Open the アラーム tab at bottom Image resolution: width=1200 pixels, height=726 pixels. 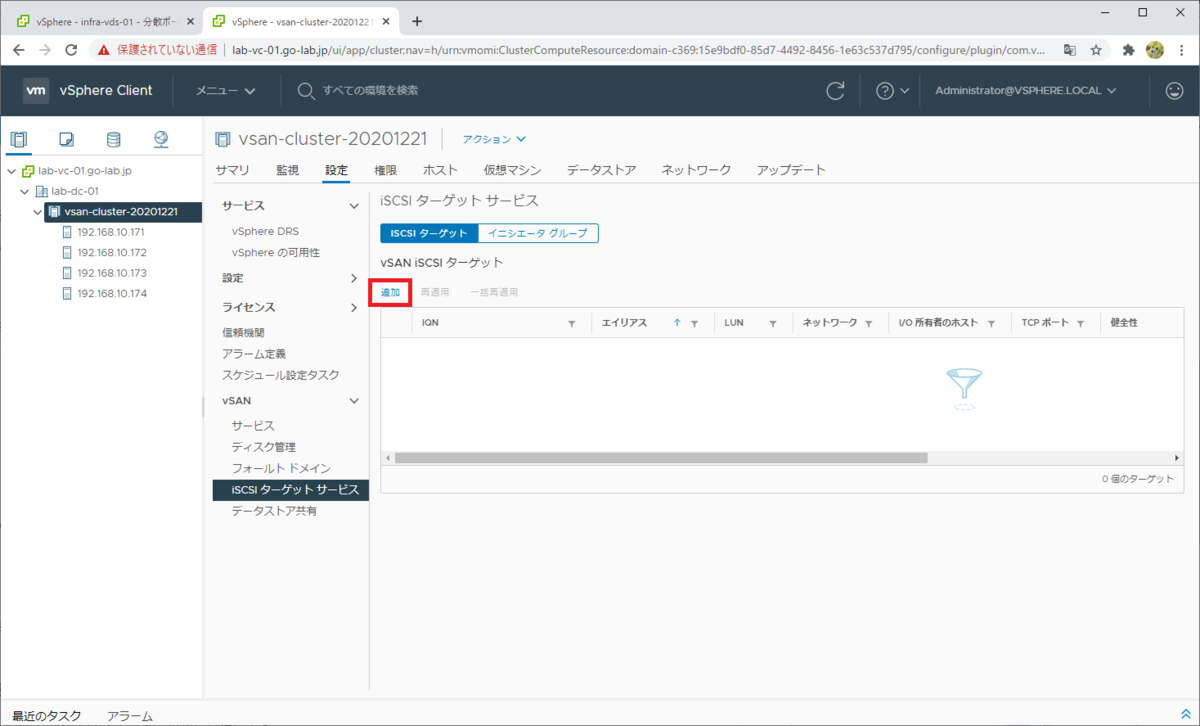tap(130, 716)
